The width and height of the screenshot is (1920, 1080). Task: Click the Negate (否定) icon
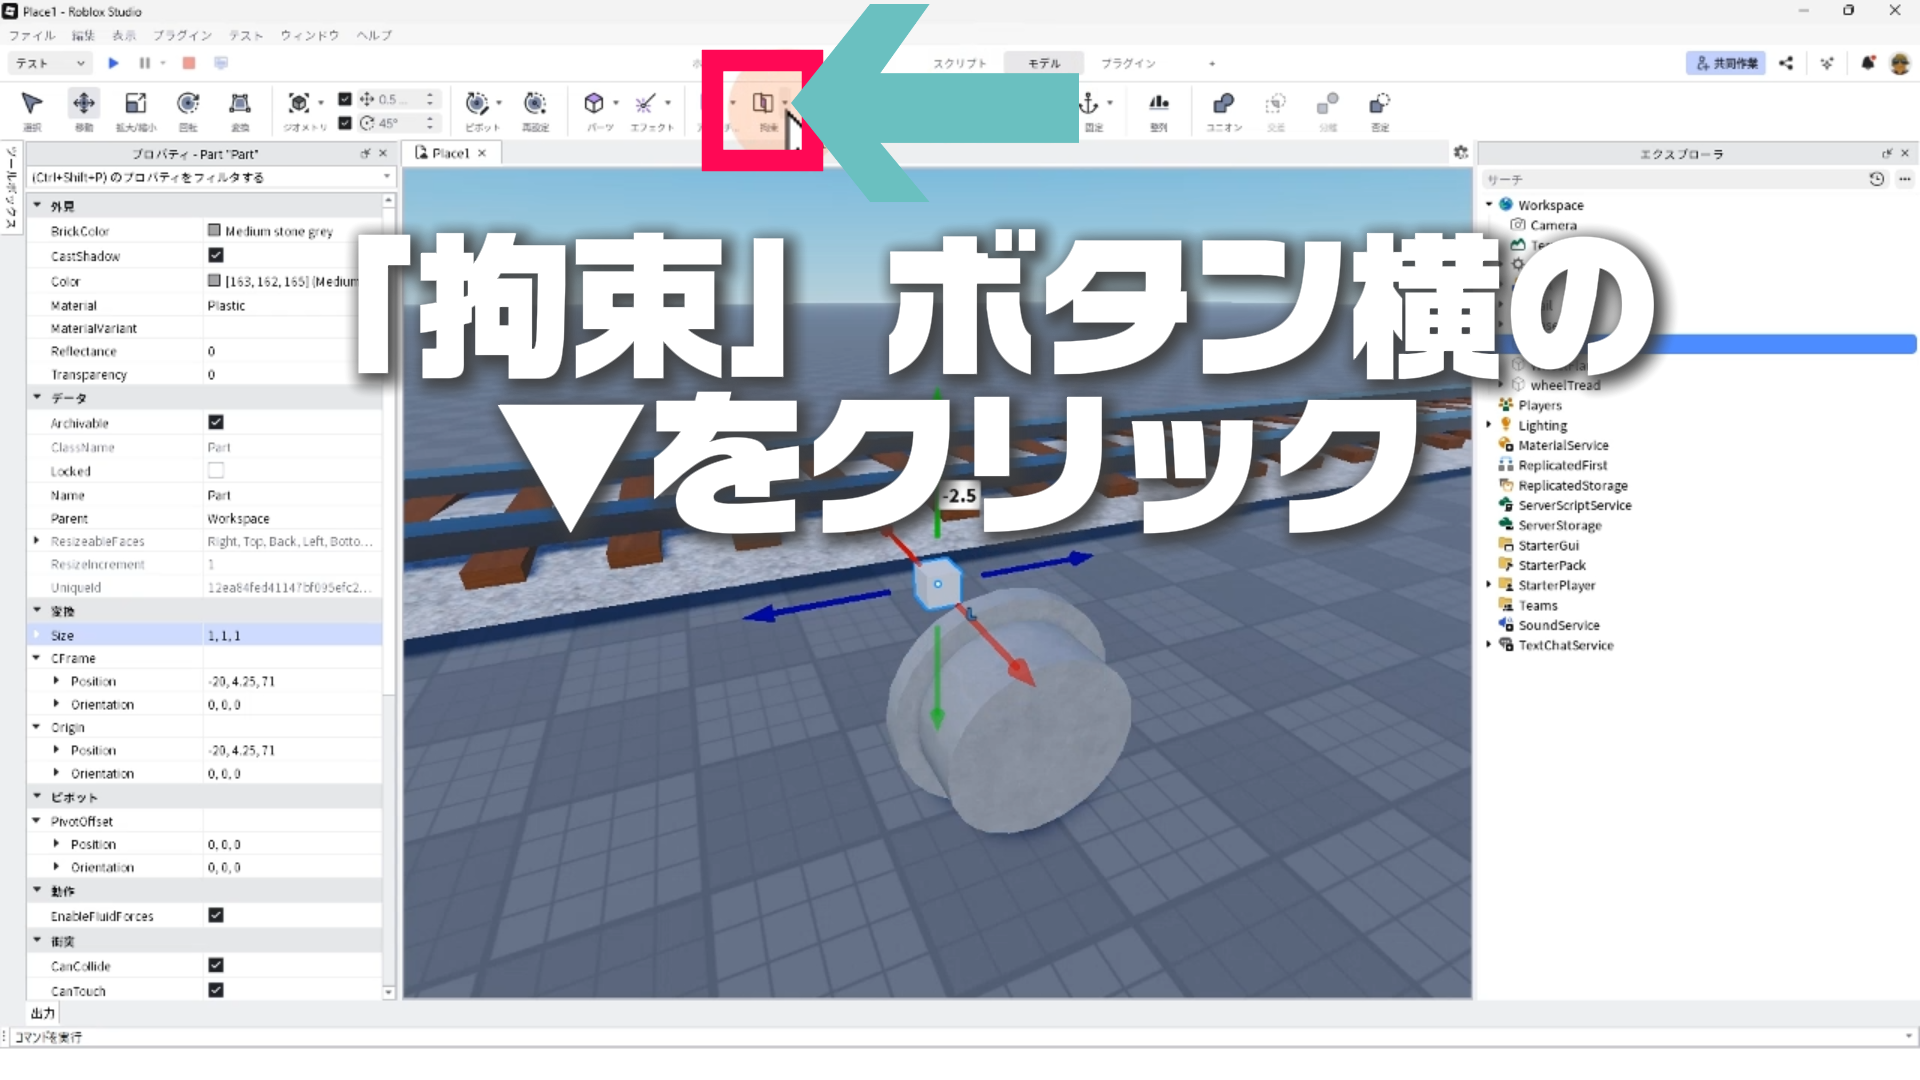click(x=1379, y=104)
